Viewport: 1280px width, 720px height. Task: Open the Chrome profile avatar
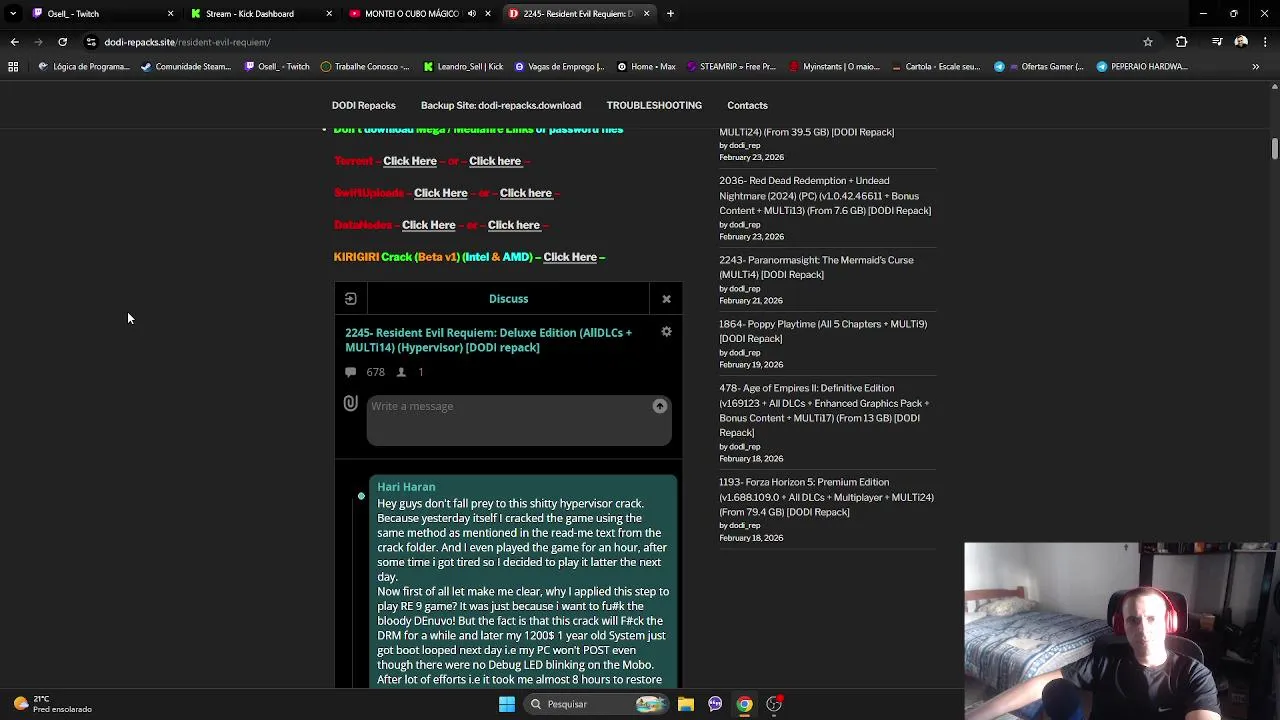point(1241,42)
